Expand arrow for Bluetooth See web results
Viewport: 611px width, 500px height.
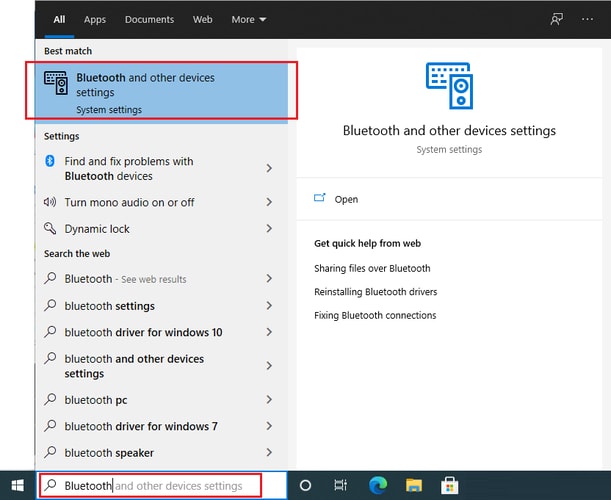269,278
